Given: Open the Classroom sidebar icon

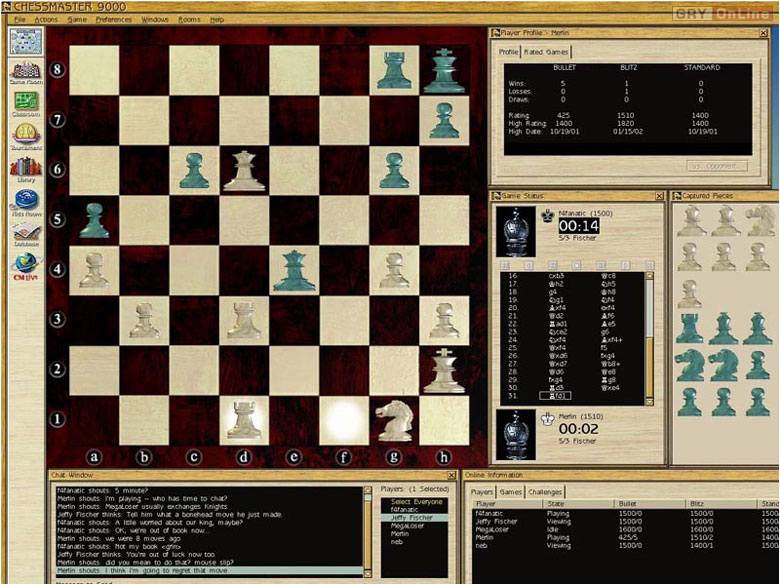Looking at the screenshot, I should click(26, 104).
